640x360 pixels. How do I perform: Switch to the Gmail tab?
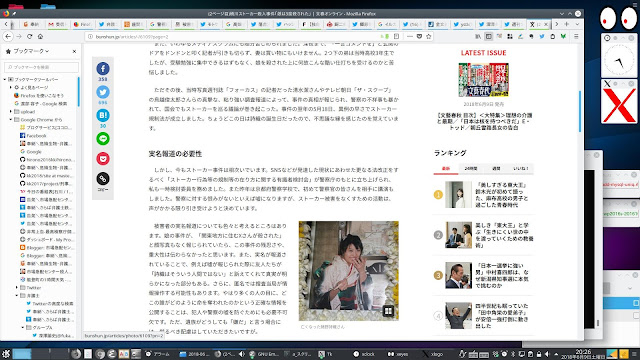click(x=58, y=24)
